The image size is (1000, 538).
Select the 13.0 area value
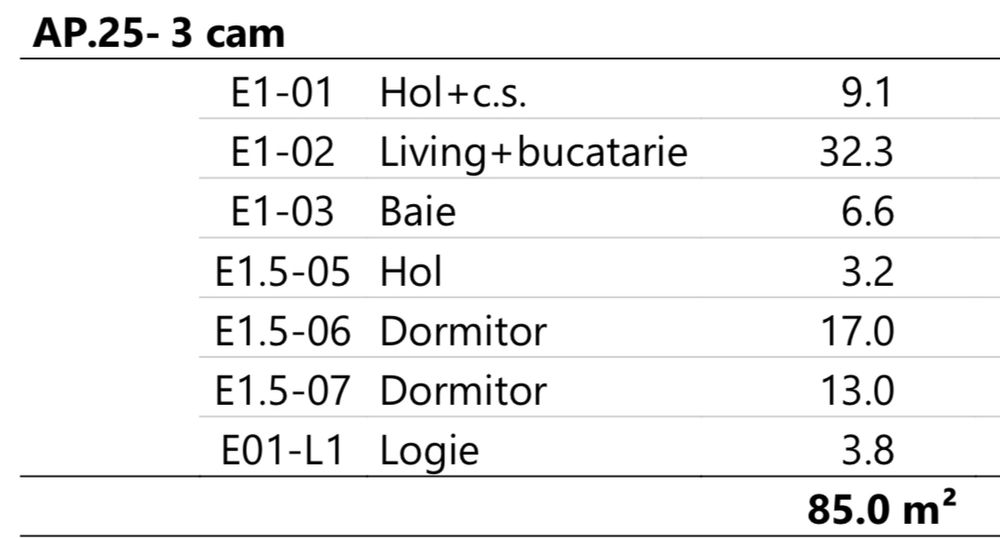[x=852, y=390]
